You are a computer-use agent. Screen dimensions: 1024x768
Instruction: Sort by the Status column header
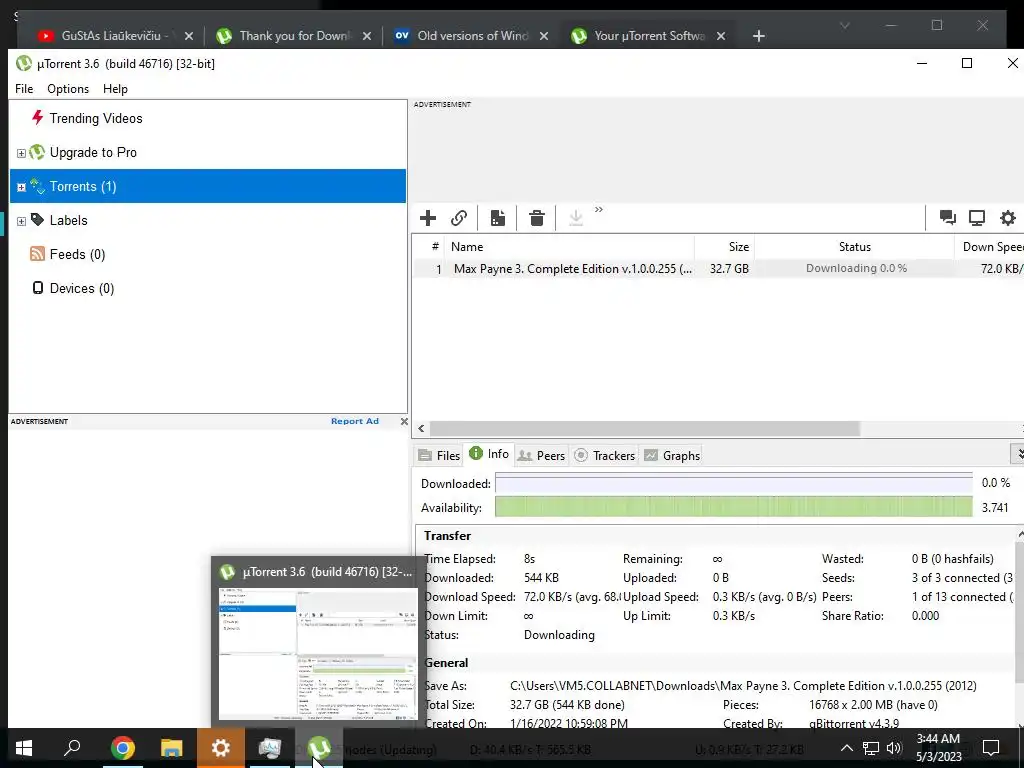(x=854, y=247)
